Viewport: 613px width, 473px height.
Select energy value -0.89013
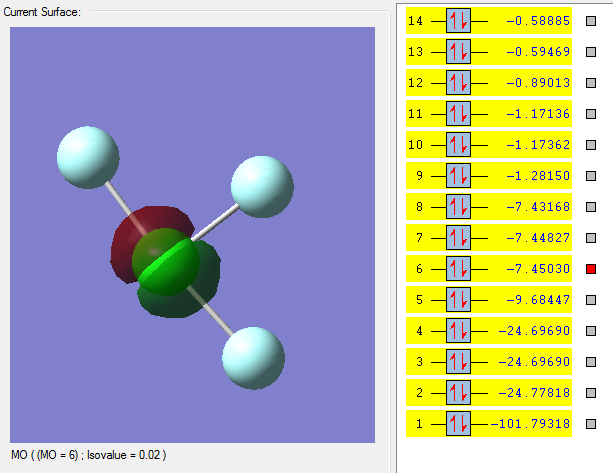tap(538, 82)
